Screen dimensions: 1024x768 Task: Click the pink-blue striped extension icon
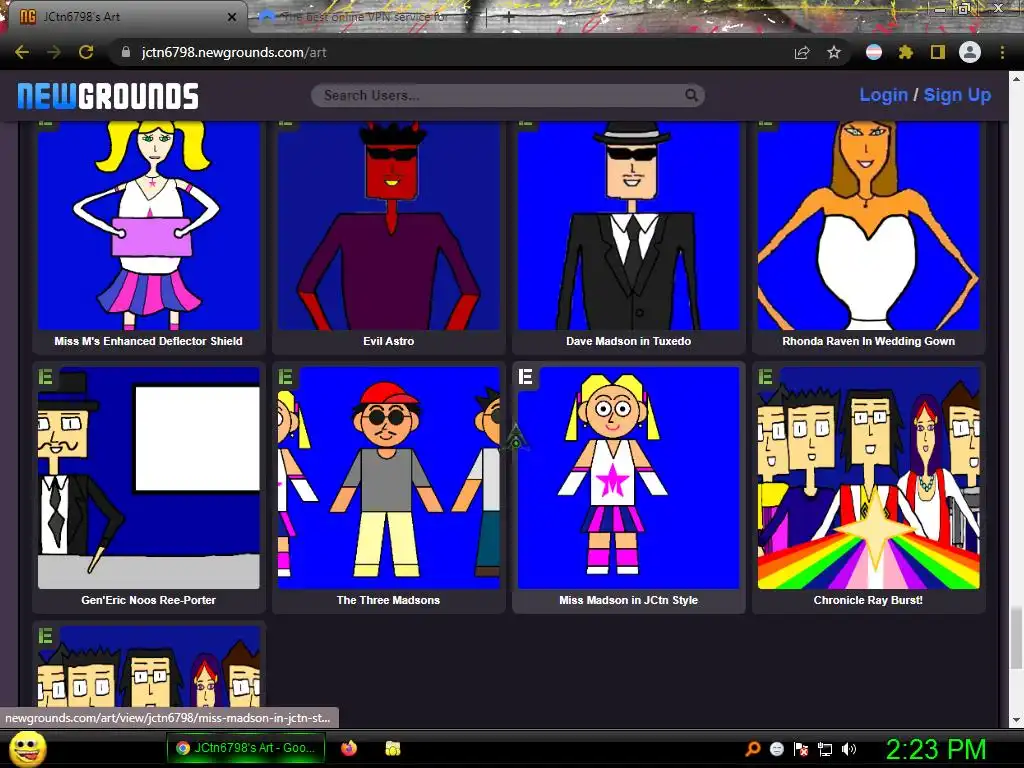(x=874, y=52)
